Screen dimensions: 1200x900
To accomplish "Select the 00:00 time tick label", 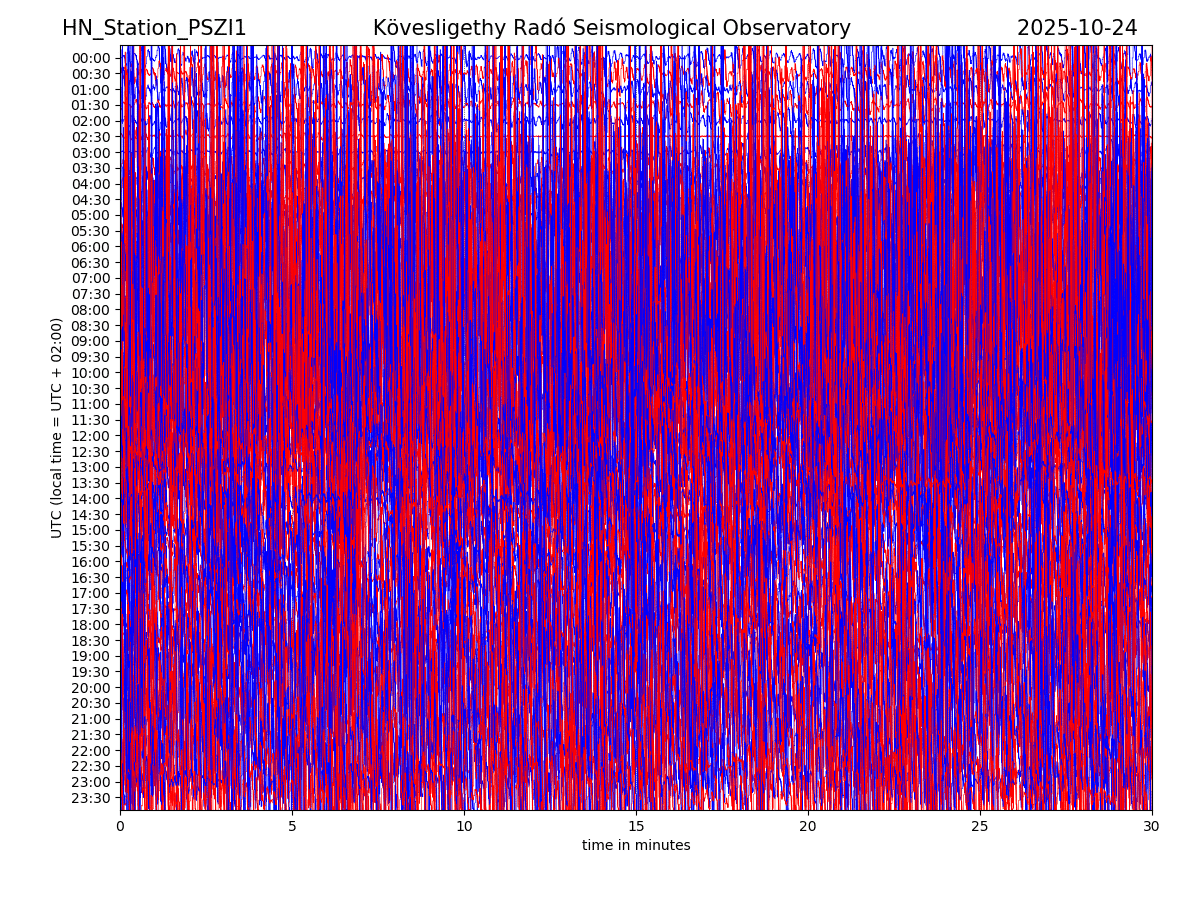I will pos(90,58).
